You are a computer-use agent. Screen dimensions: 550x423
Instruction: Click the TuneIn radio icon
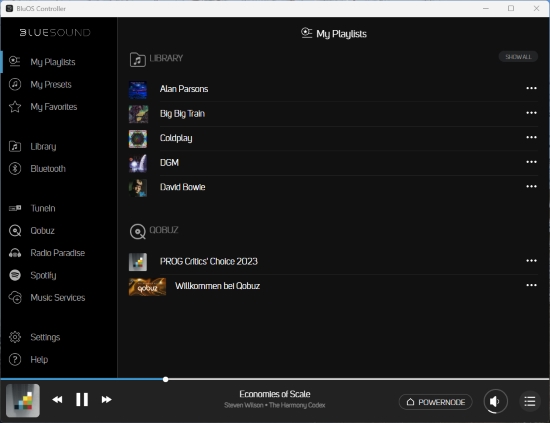(x=15, y=208)
